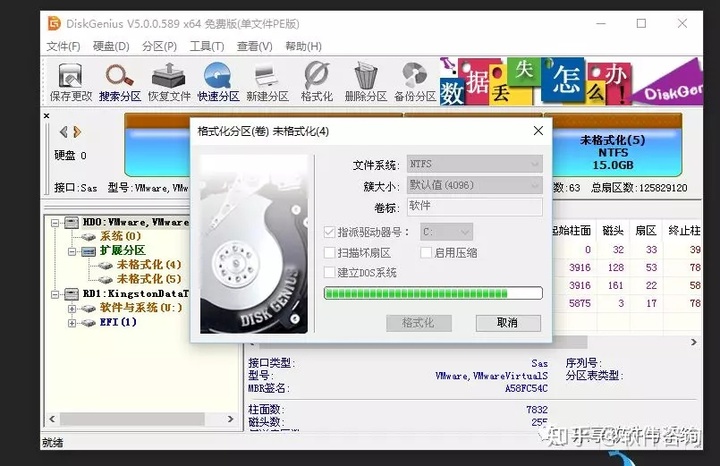
Task: Open the 硬盘(D) menu
Action: (x=111, y=46)
